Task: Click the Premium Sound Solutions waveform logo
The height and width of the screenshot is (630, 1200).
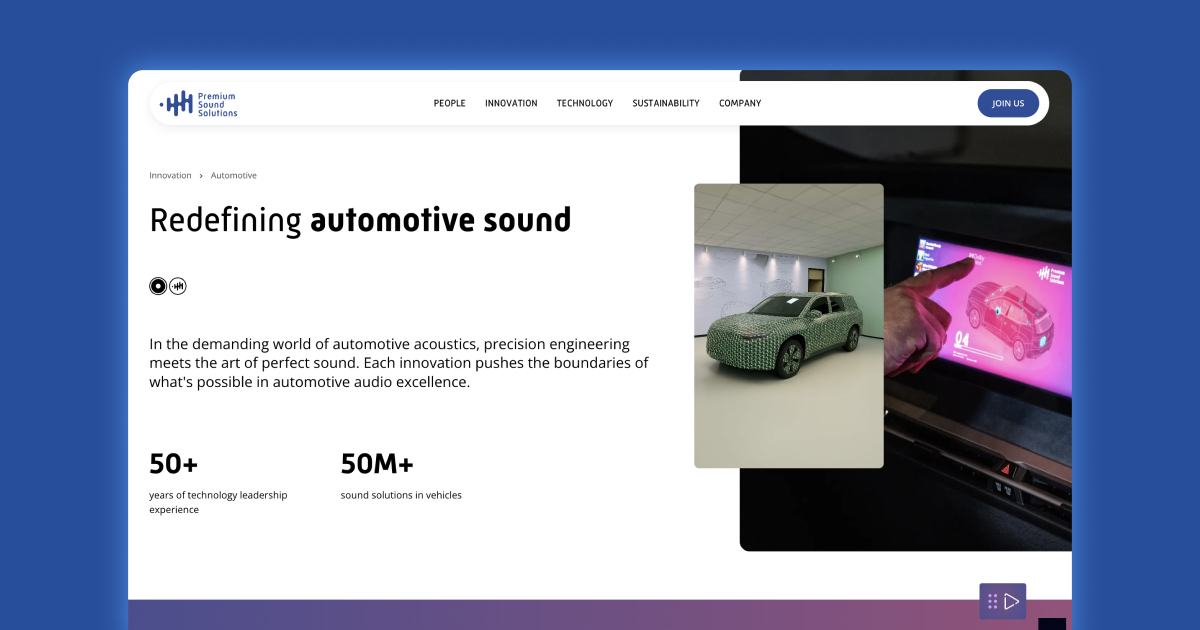Action: 178,102
